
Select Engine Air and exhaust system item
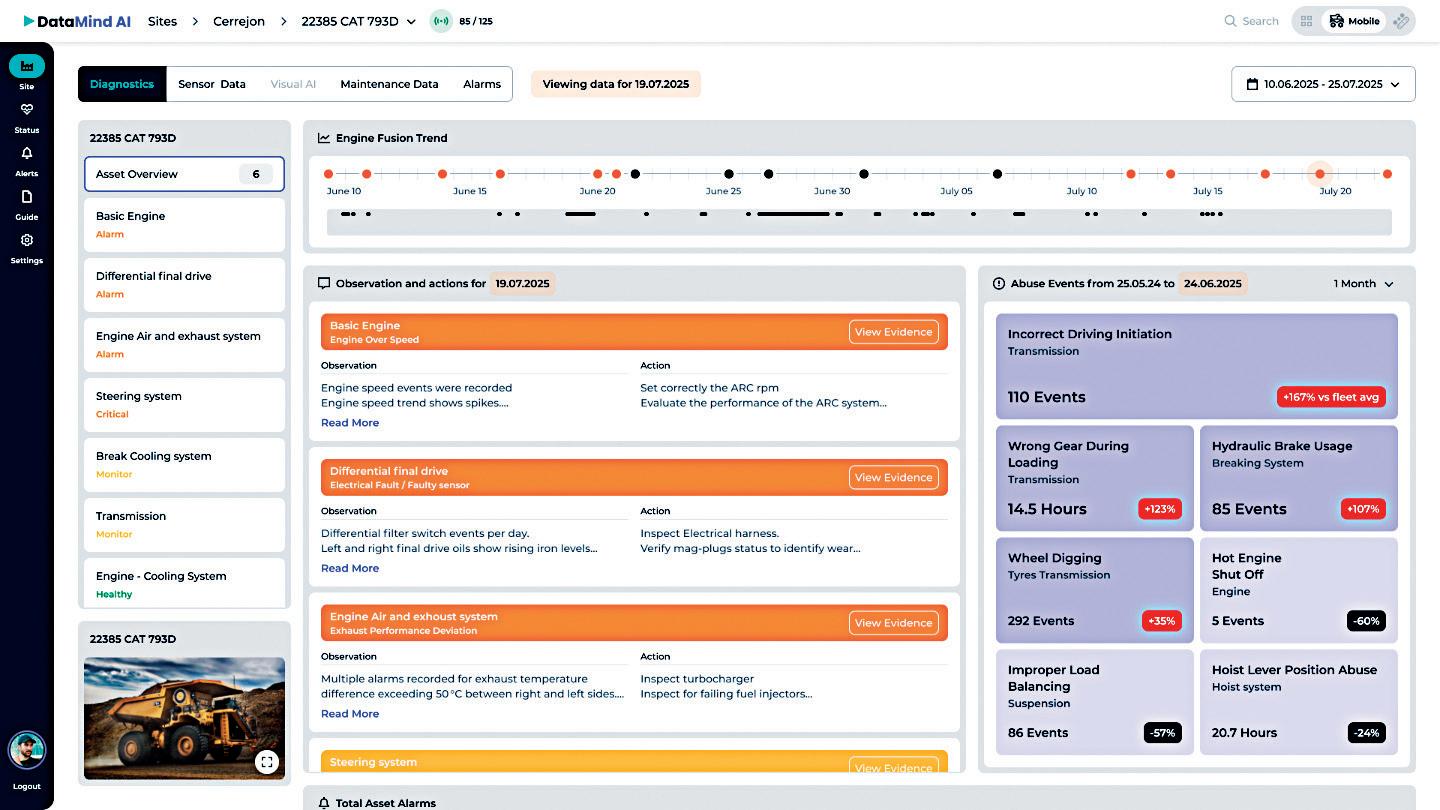[184, 344]
